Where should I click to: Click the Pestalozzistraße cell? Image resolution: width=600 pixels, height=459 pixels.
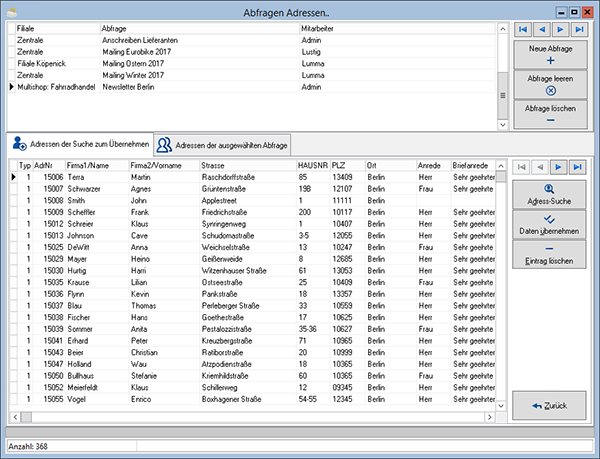tap(248, 329)
